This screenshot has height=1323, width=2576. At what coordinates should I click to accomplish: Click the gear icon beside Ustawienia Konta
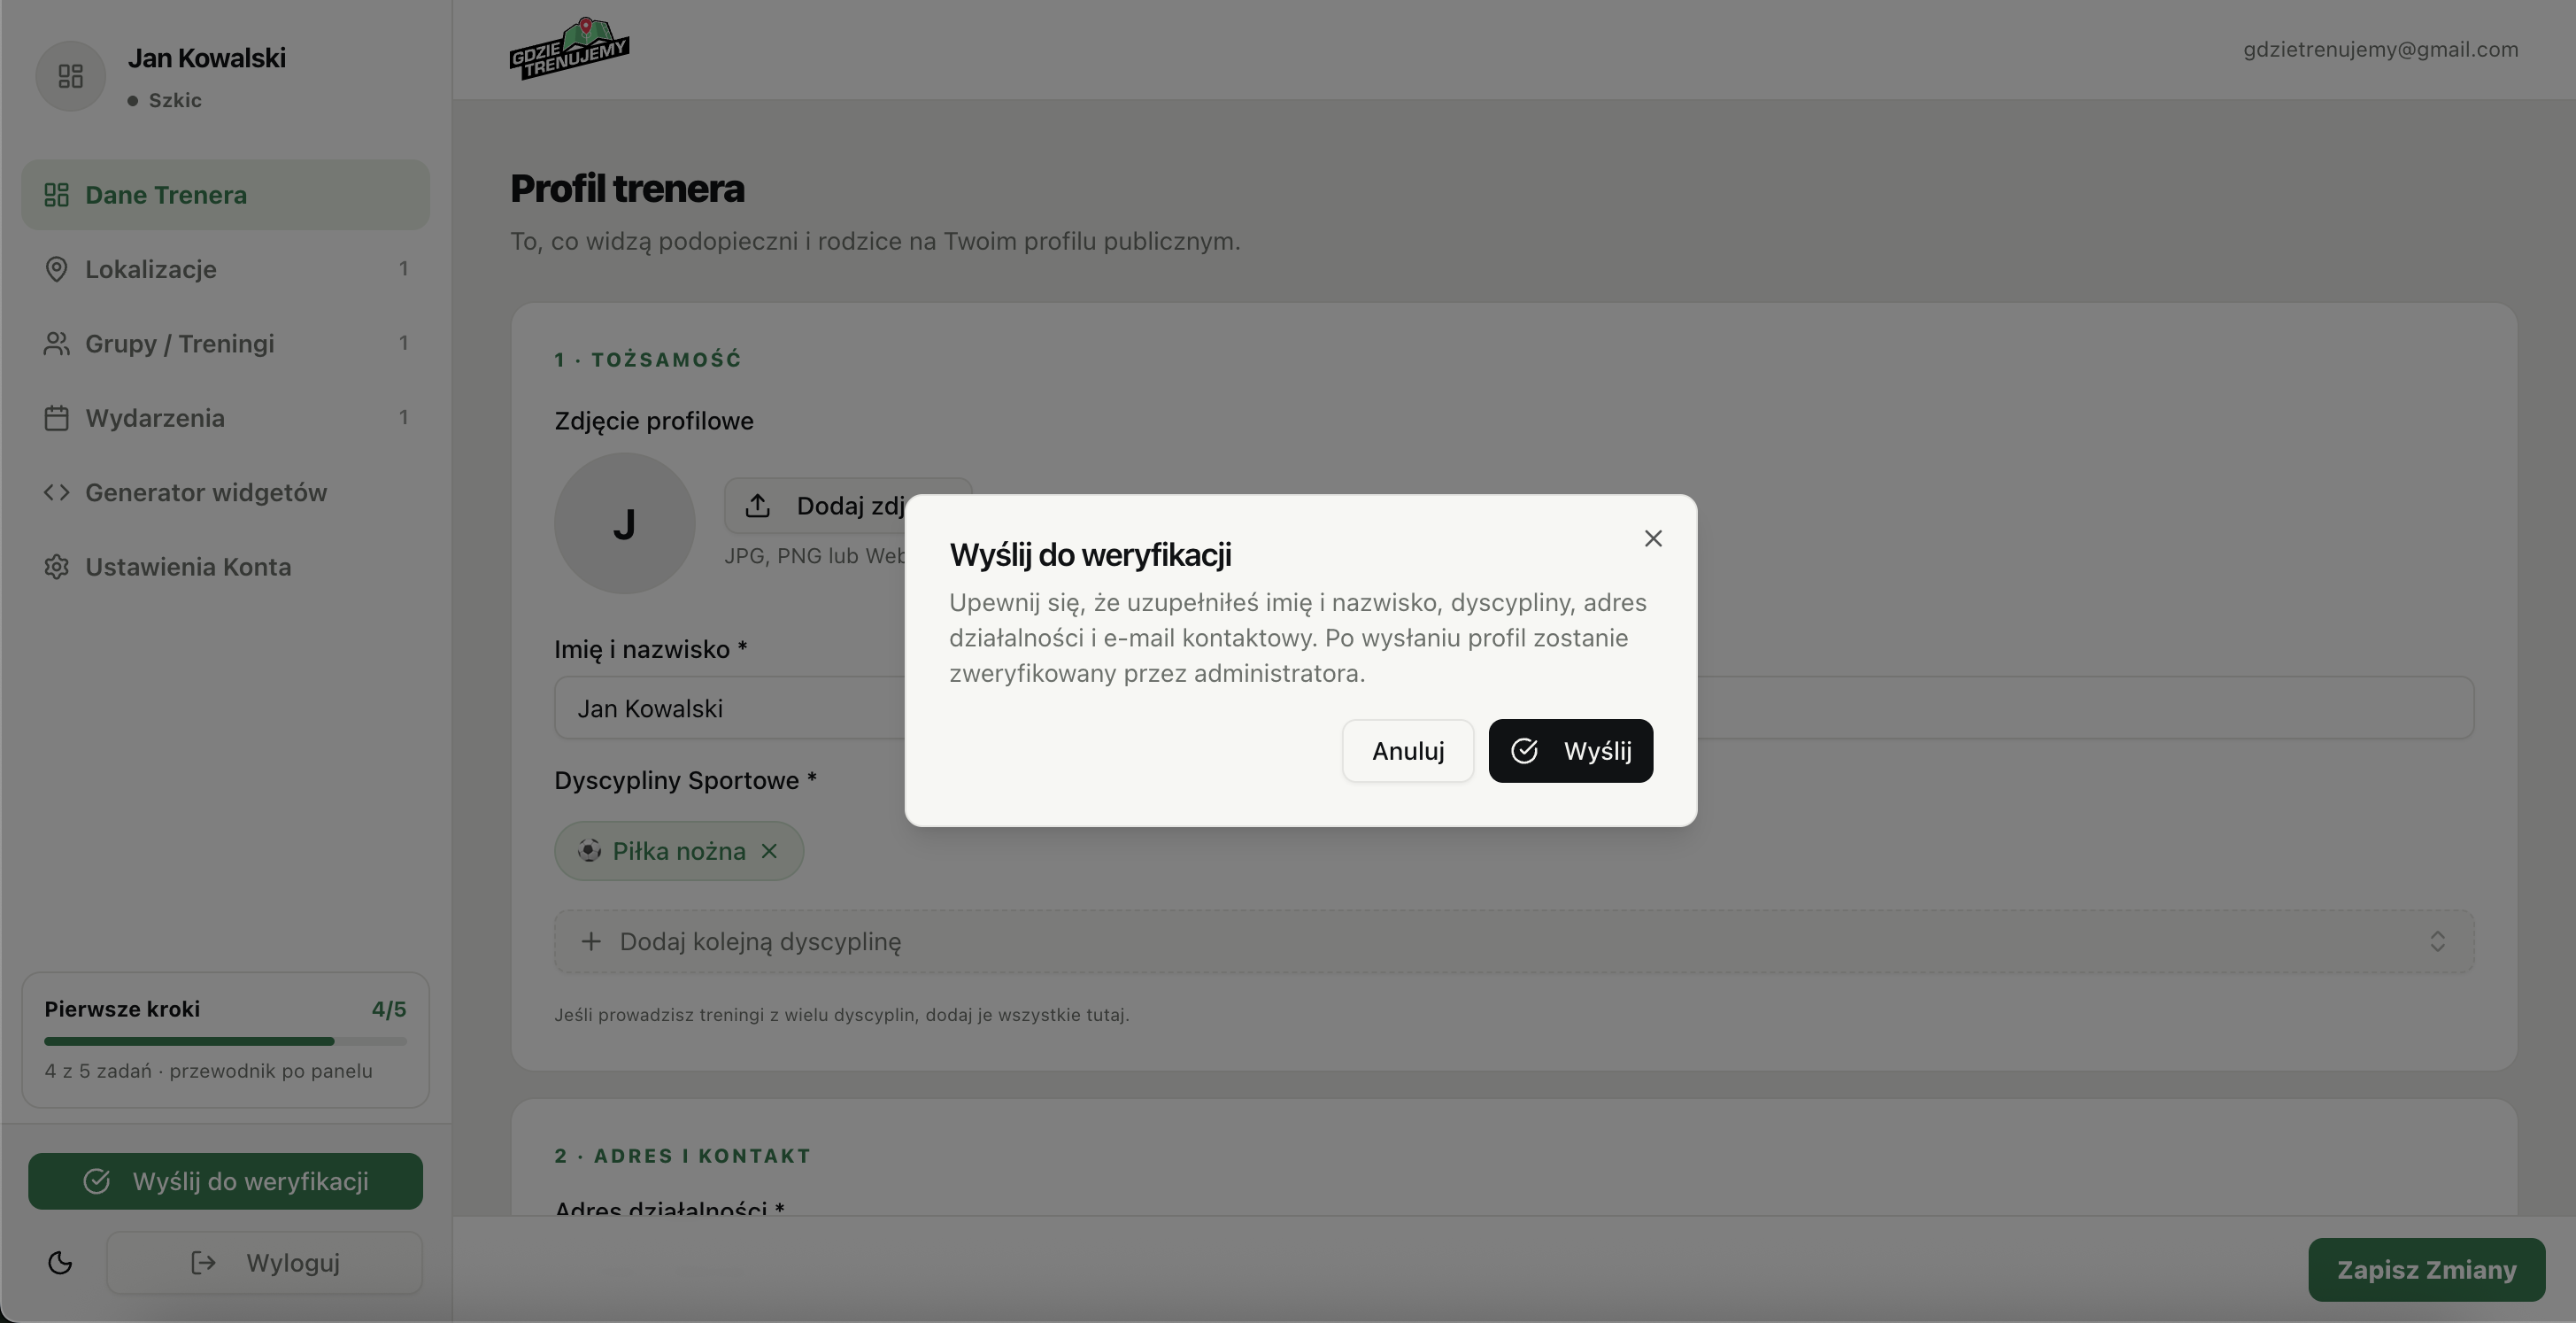56,567
